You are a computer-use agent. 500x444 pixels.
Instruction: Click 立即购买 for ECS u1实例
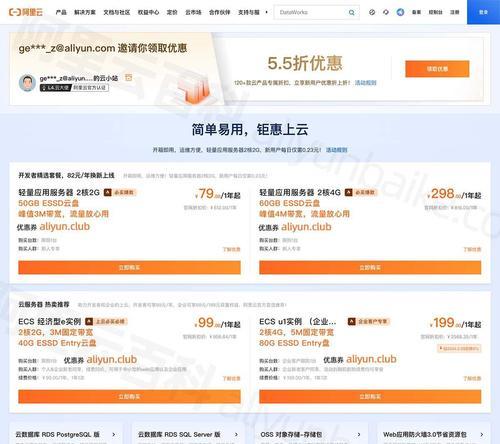pos(370,396)
